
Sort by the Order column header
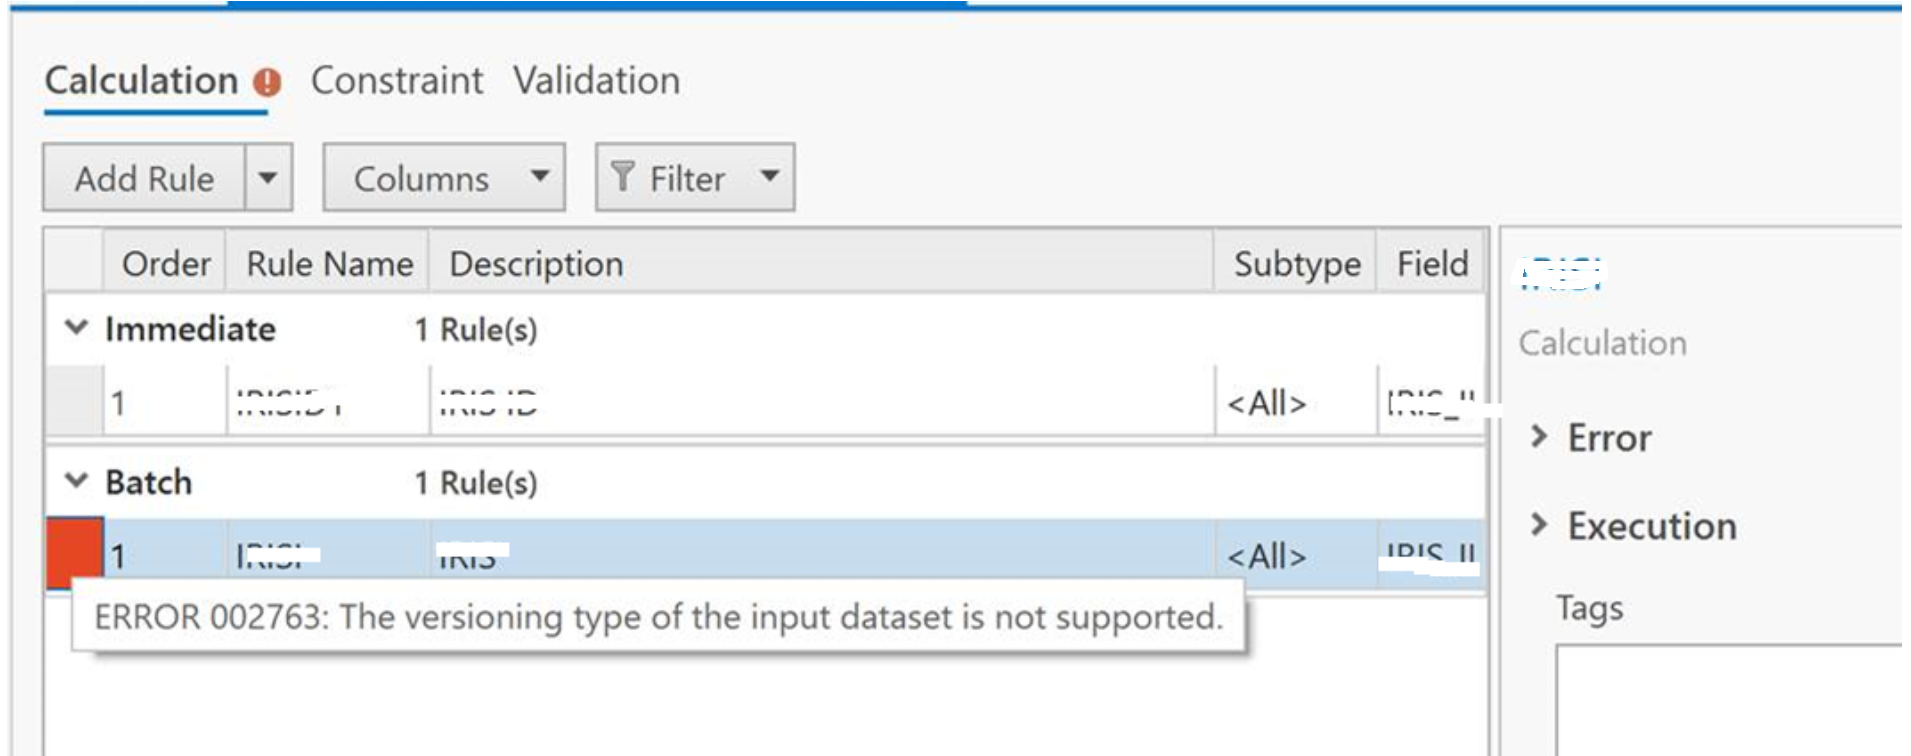[165, 264]
